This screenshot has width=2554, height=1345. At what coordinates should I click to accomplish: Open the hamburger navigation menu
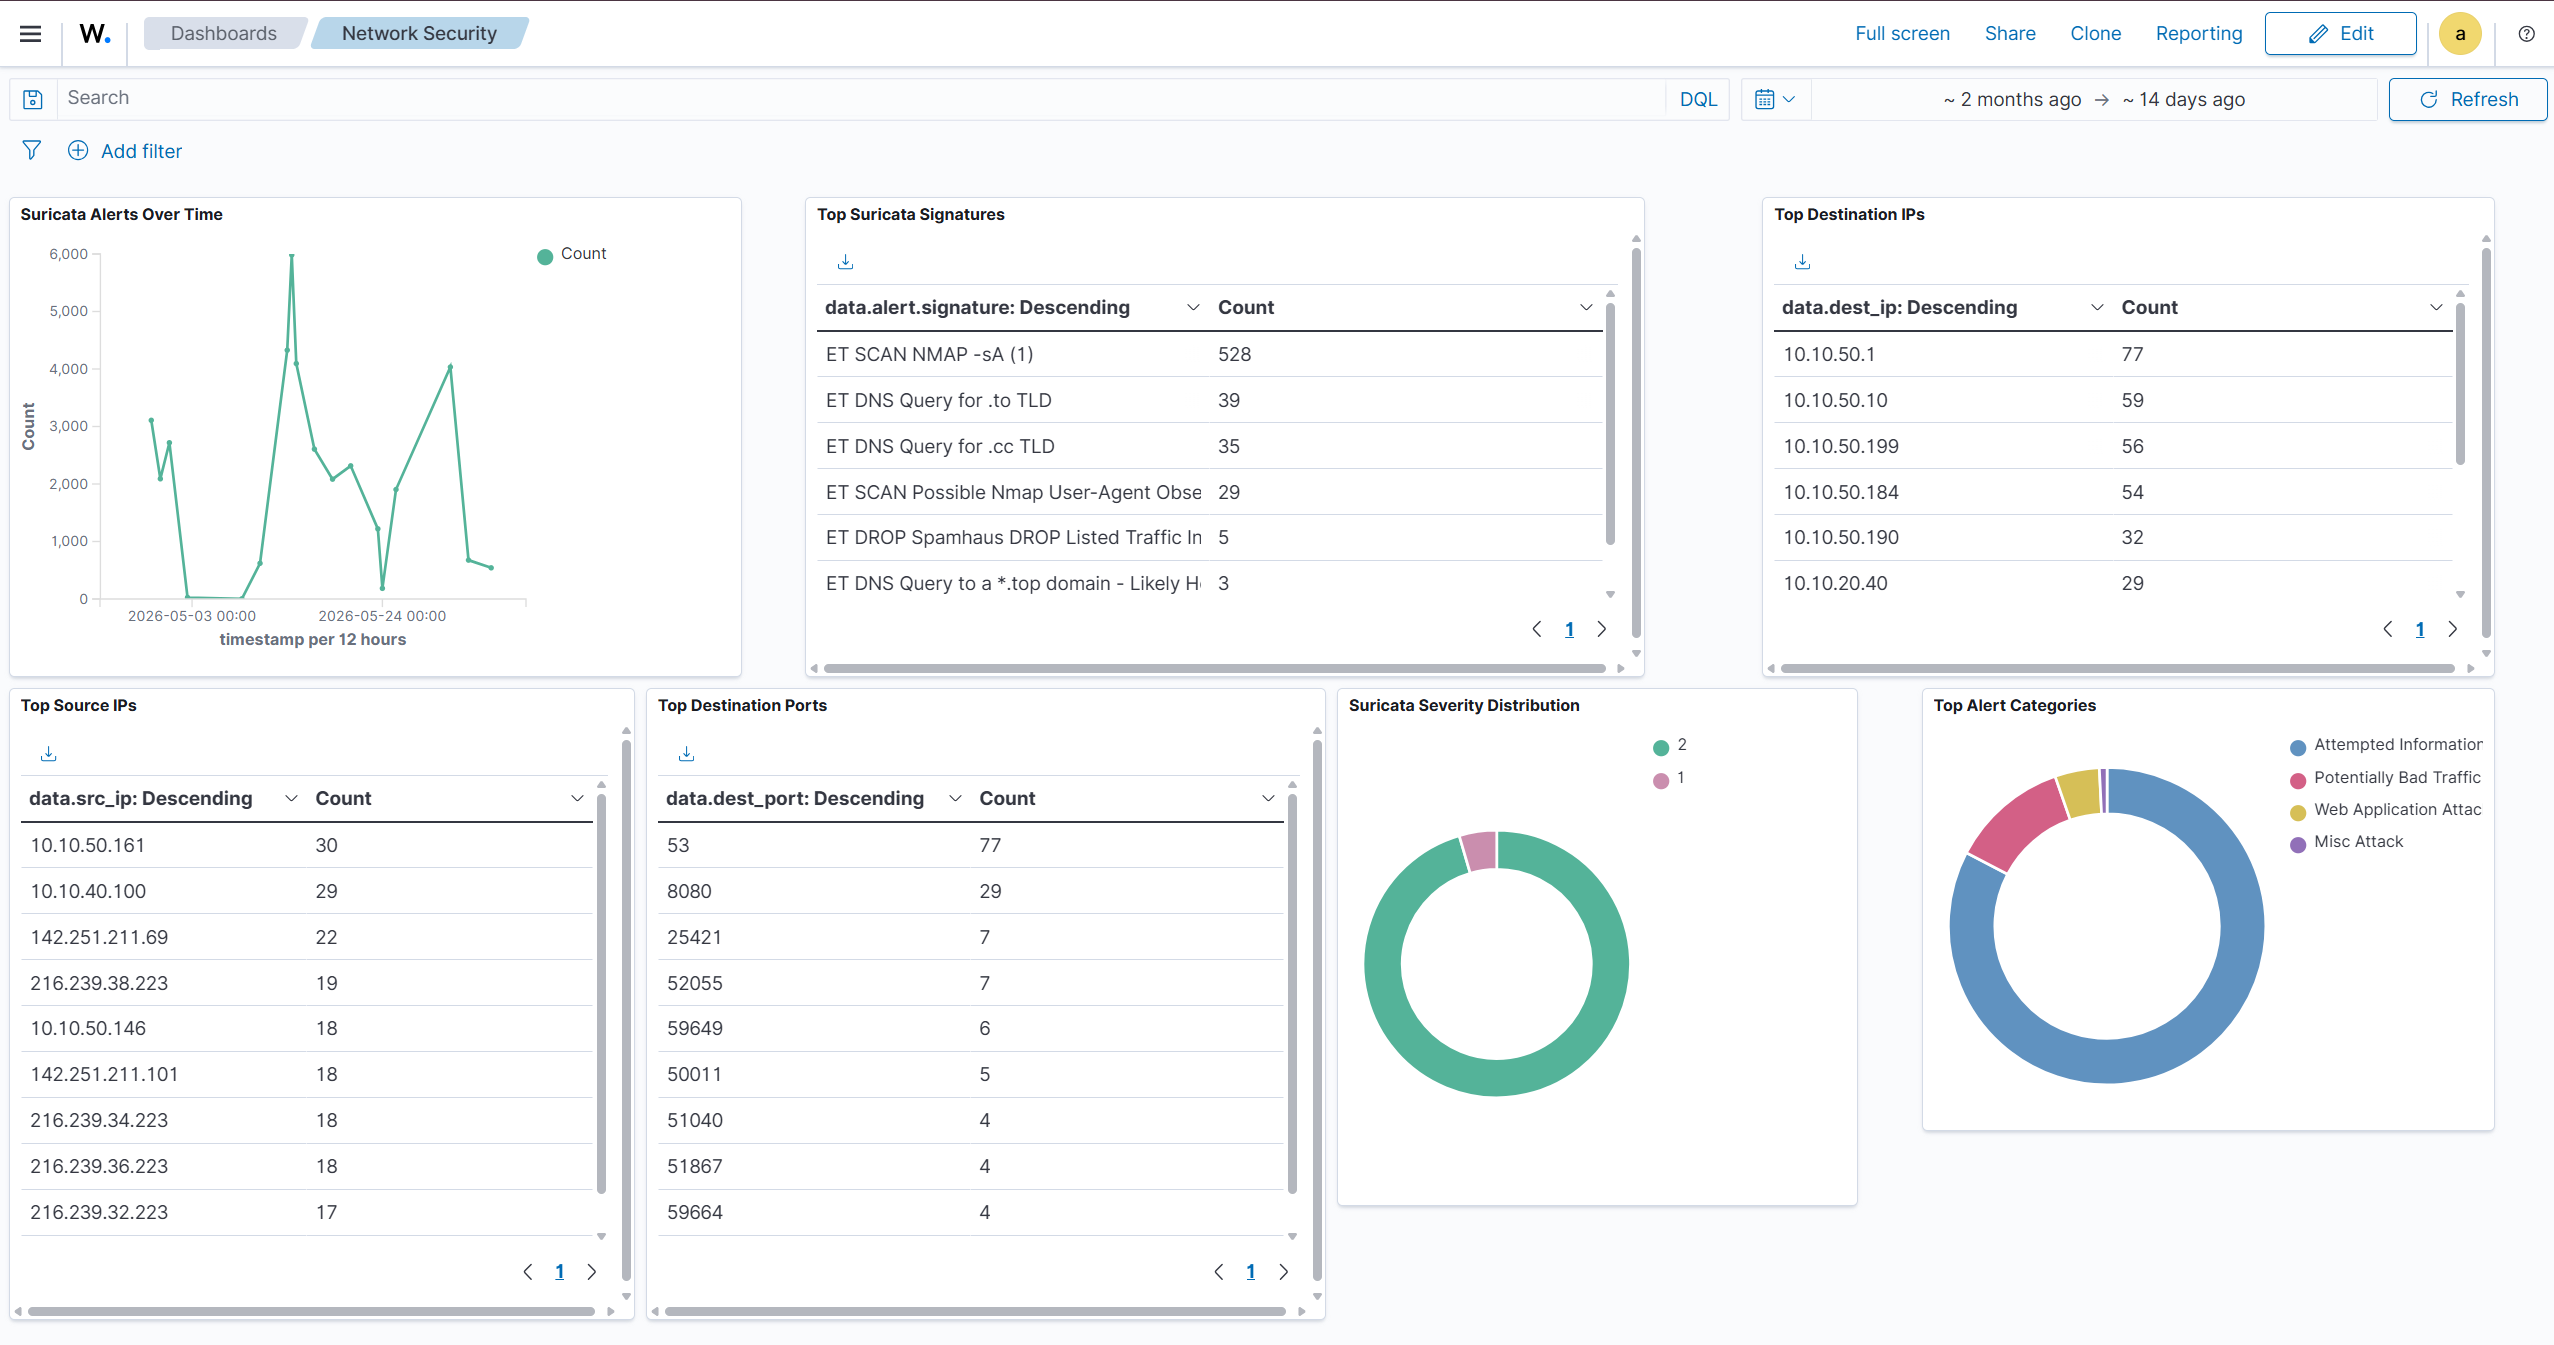[31, 33]
